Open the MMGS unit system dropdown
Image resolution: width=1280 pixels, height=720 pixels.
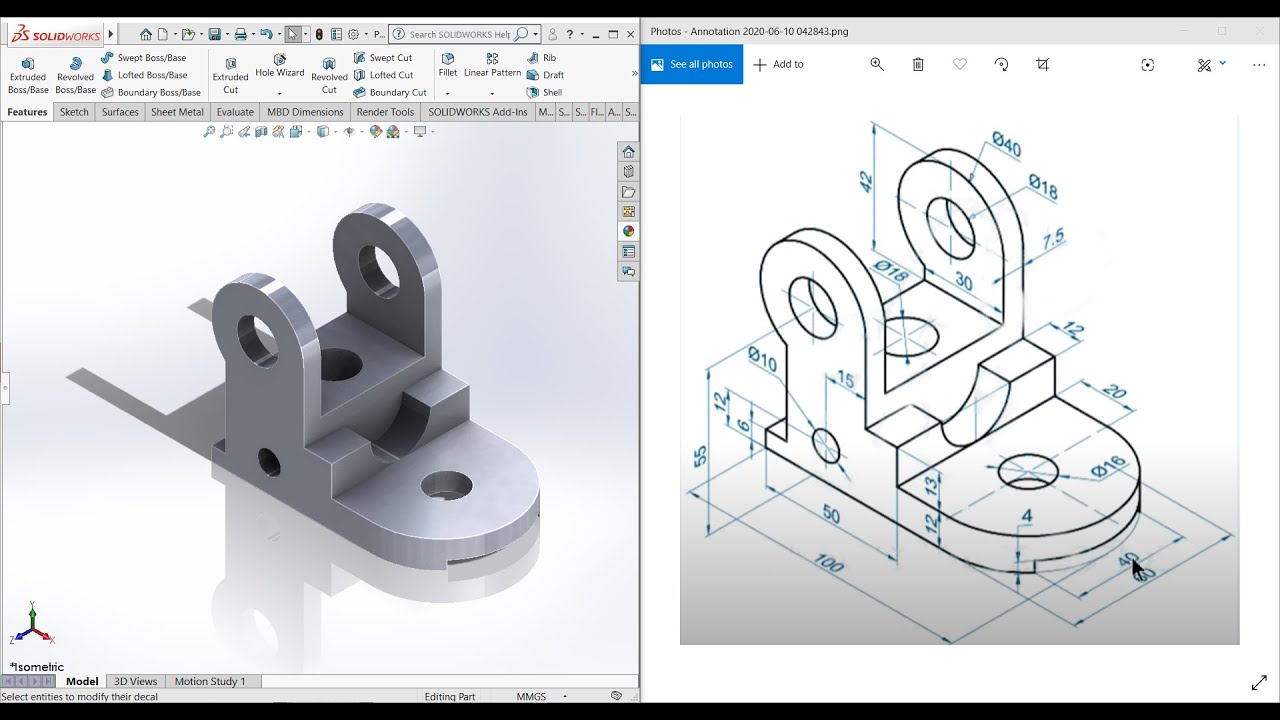pyautogui.click(x=565, y=696)
